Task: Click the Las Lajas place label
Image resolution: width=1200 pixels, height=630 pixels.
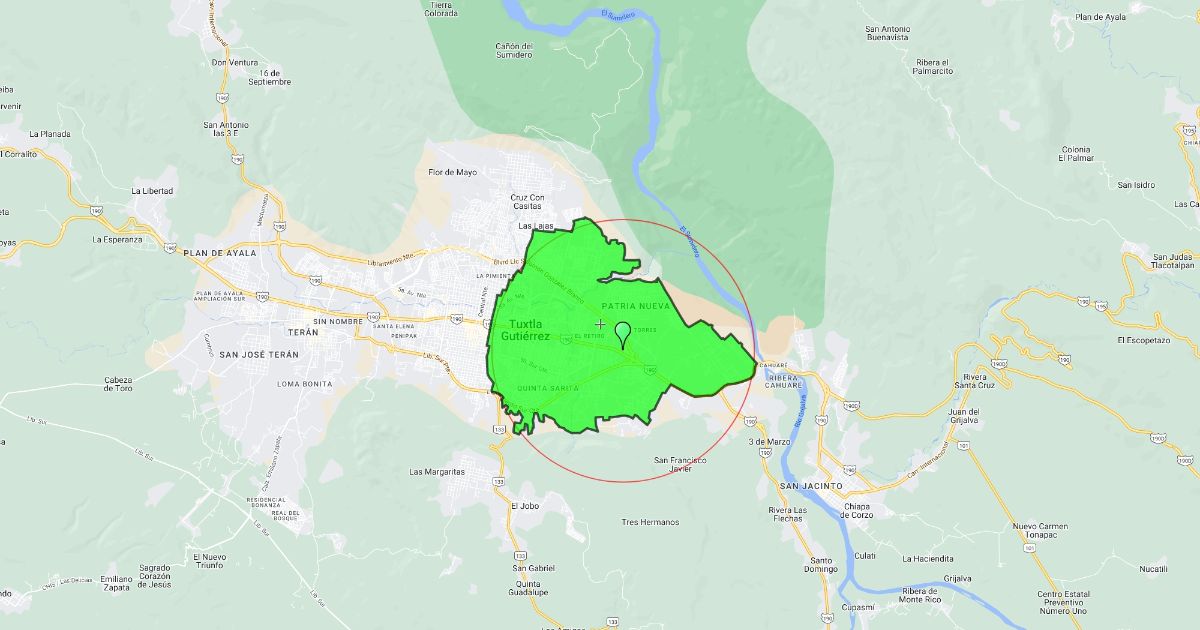Action: coord(536,226)
